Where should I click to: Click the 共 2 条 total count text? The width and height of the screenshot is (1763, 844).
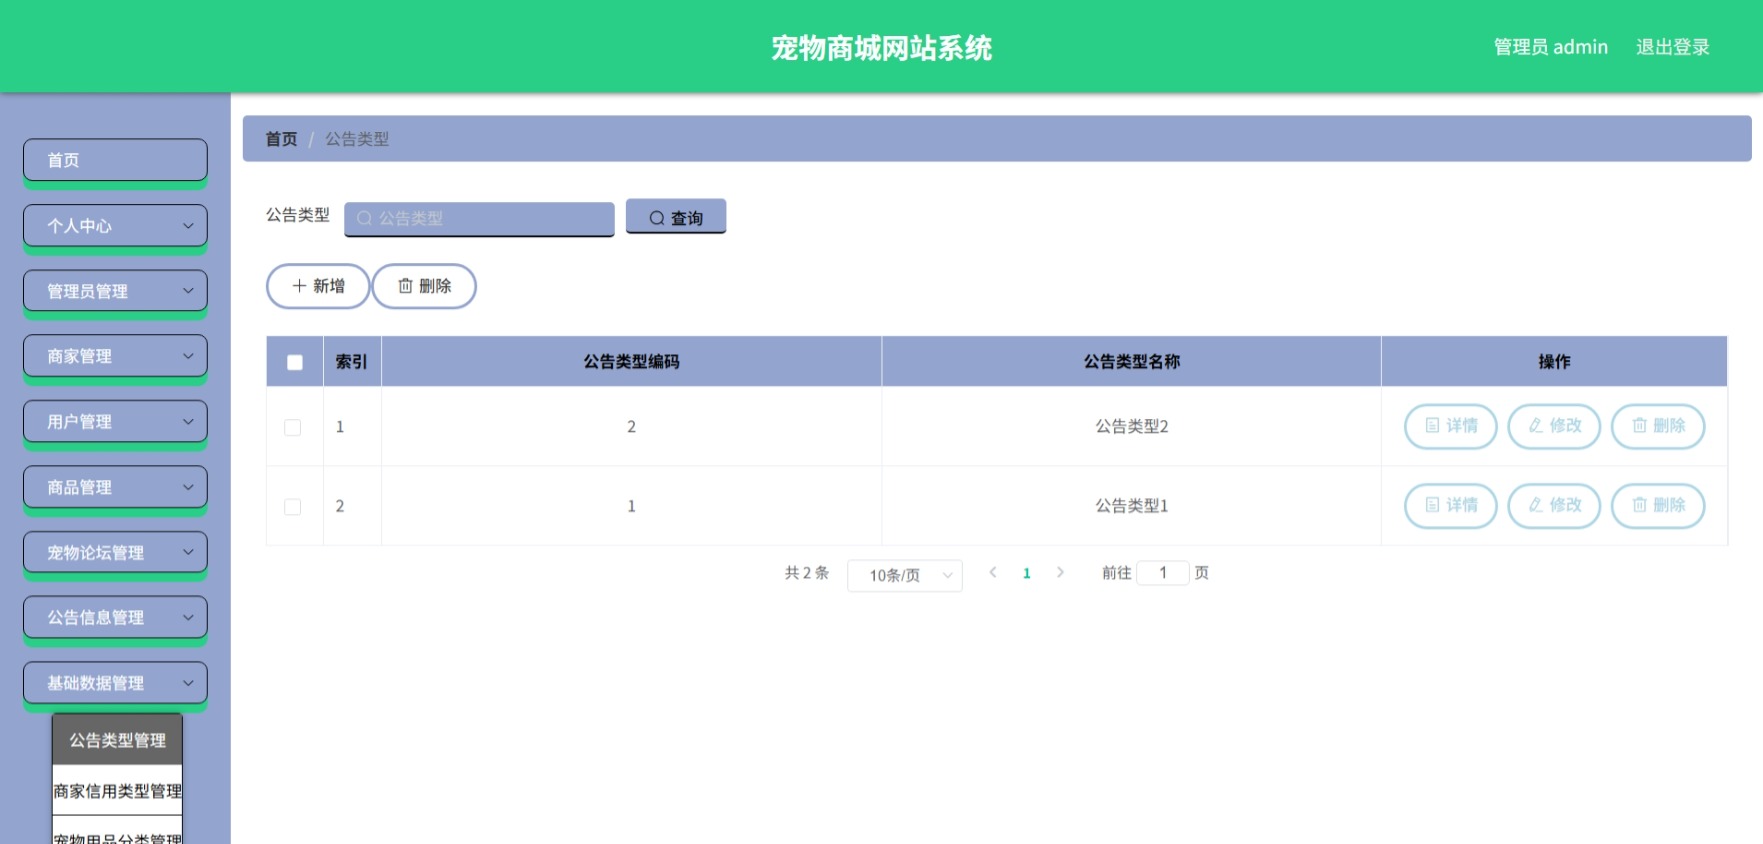807,573
